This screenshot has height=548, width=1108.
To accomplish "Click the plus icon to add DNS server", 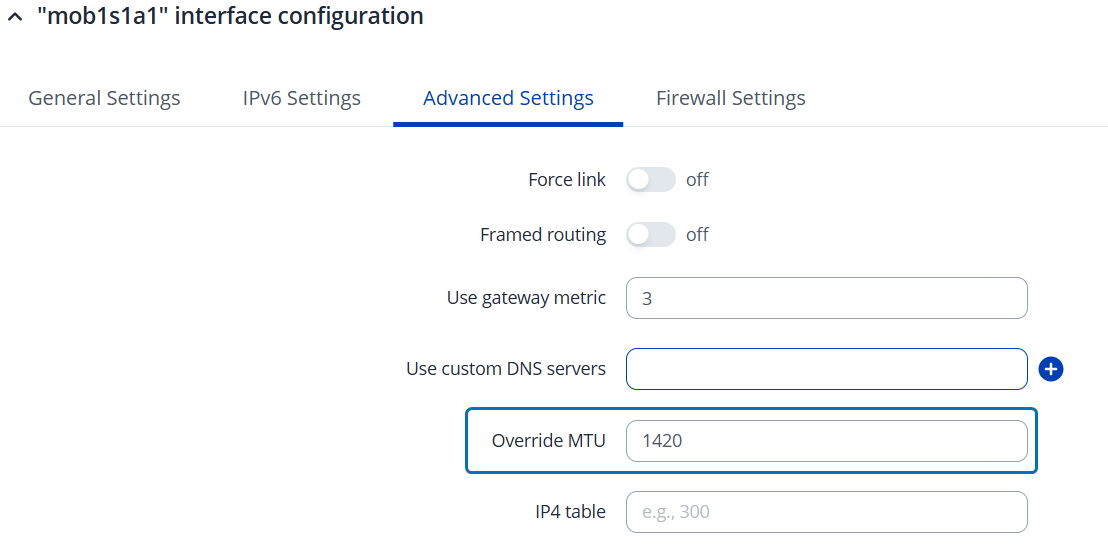I will tap(1050, 369).
